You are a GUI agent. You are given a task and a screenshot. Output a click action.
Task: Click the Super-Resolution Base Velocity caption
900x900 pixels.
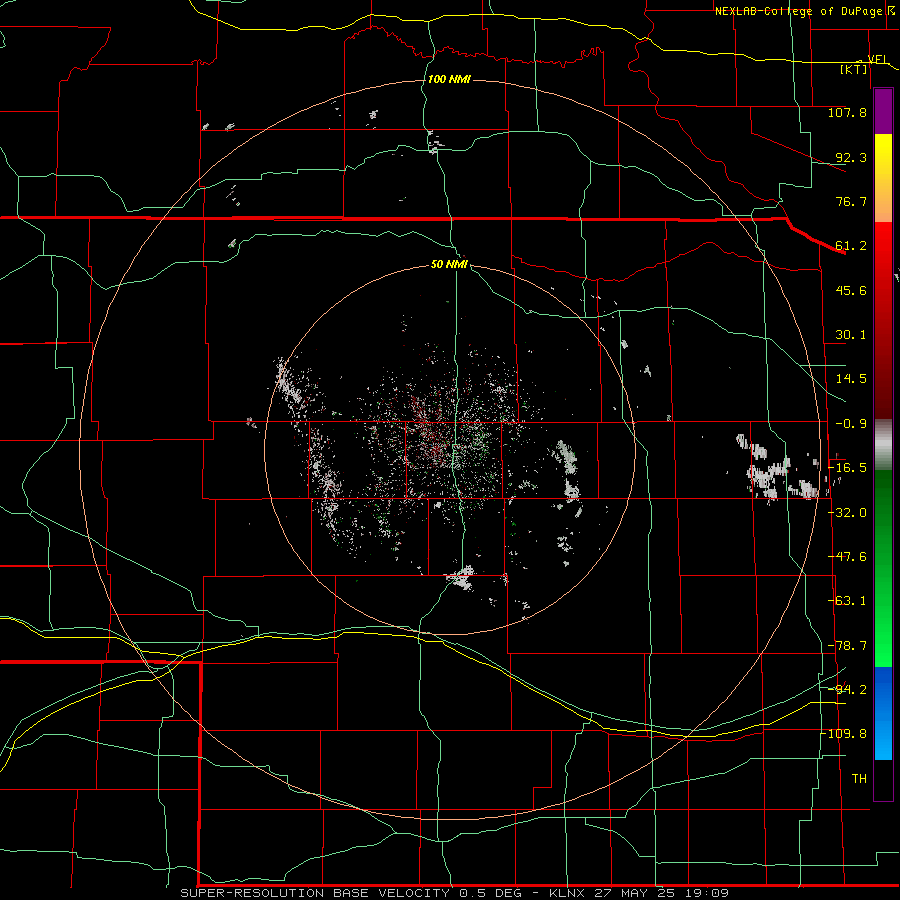[x=454, y=893]
